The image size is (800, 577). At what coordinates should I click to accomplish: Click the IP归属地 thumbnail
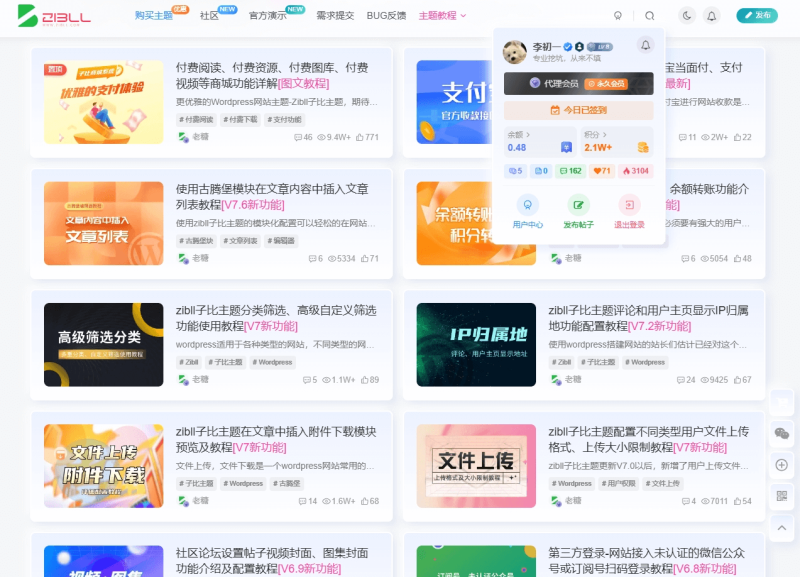(476, 345)
